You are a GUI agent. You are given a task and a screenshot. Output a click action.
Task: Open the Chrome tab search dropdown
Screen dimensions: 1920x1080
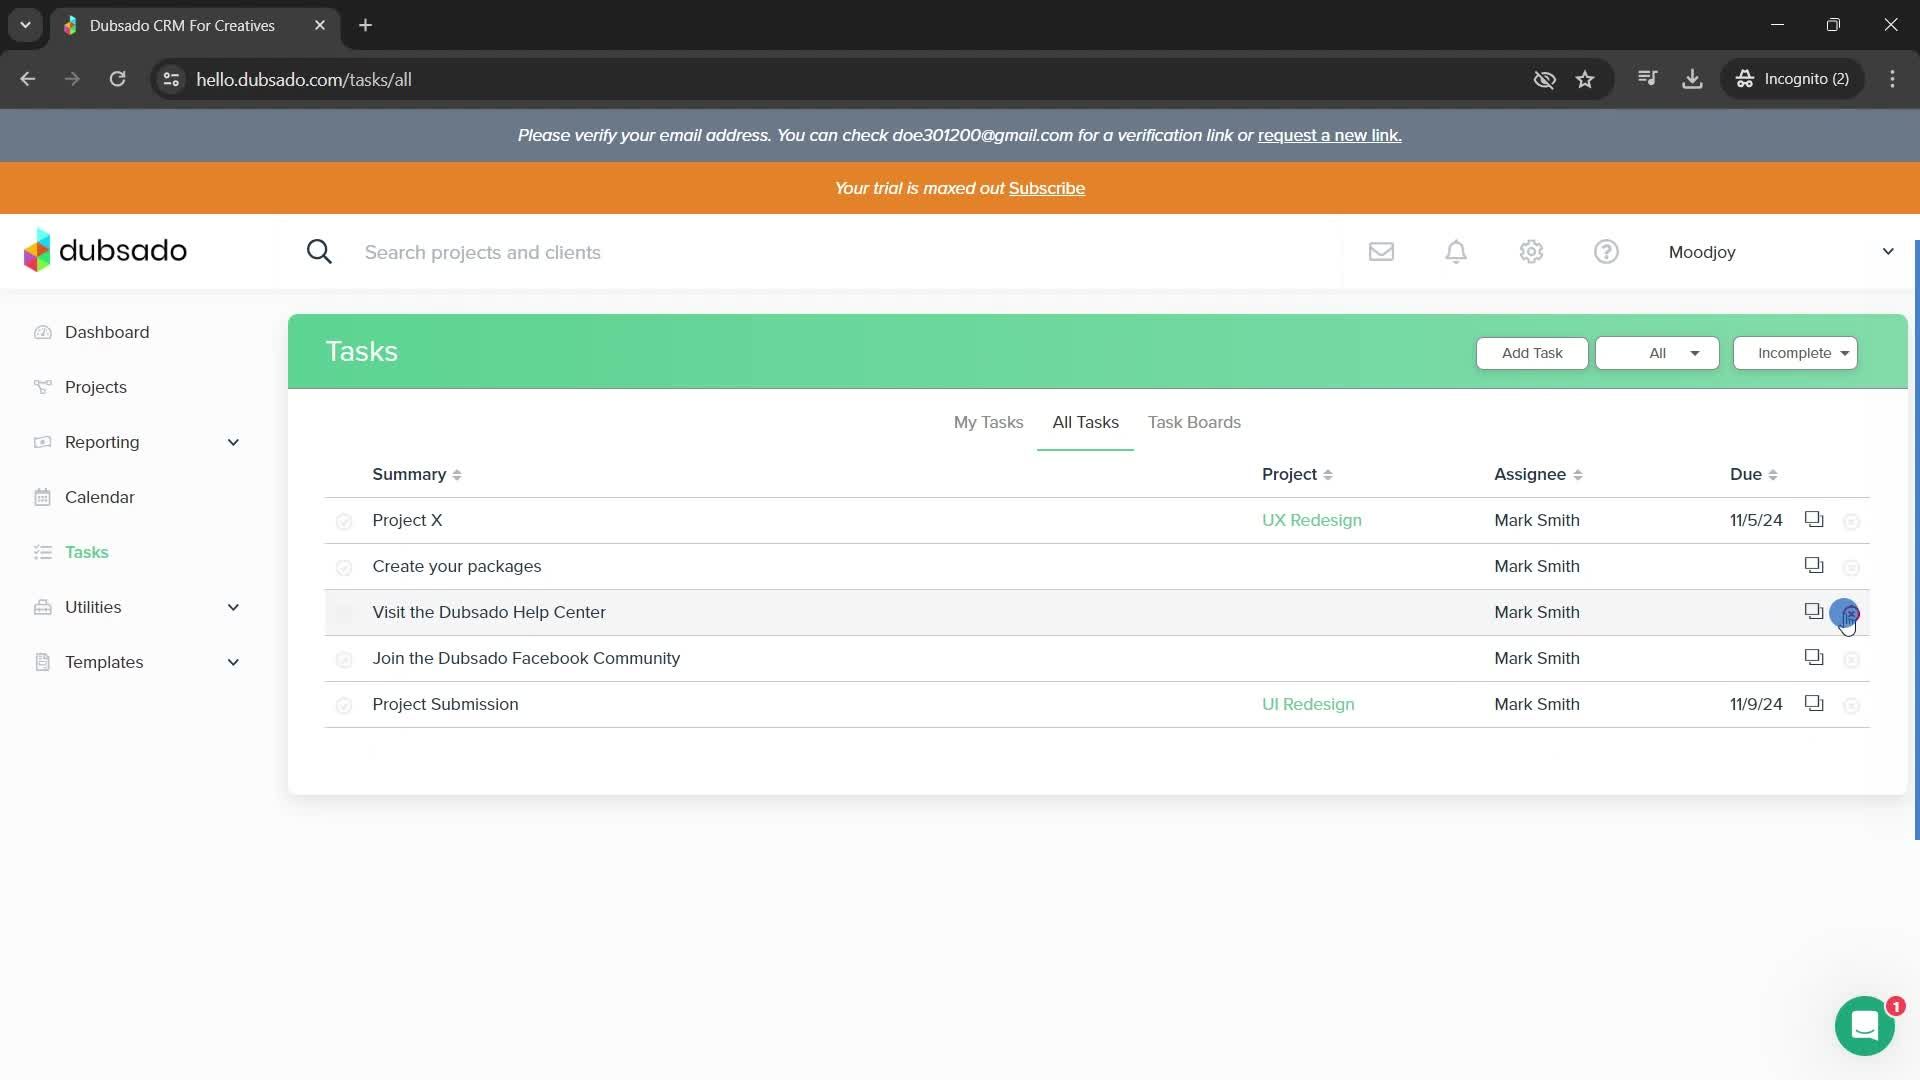click(25, 25)
